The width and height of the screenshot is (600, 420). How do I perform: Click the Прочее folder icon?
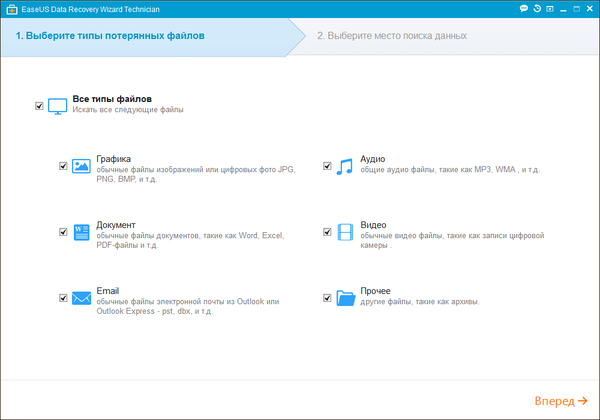click(345, 298)
